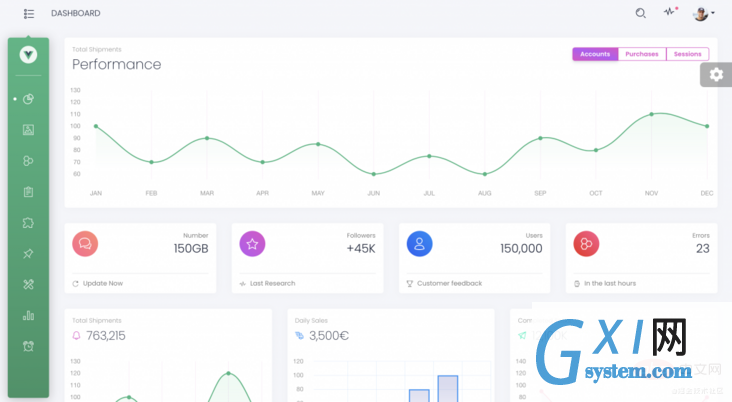Click the delivery icon beside 3,500€

coord(299,336)
